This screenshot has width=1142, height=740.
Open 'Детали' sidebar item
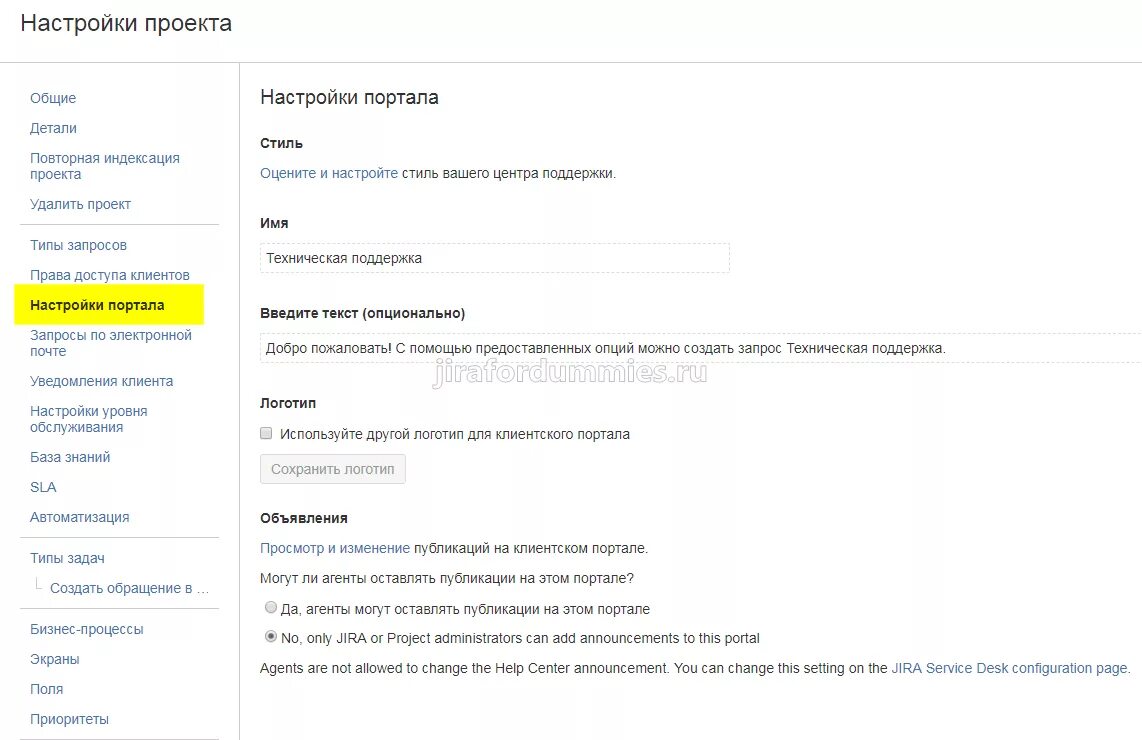[53, 128]
